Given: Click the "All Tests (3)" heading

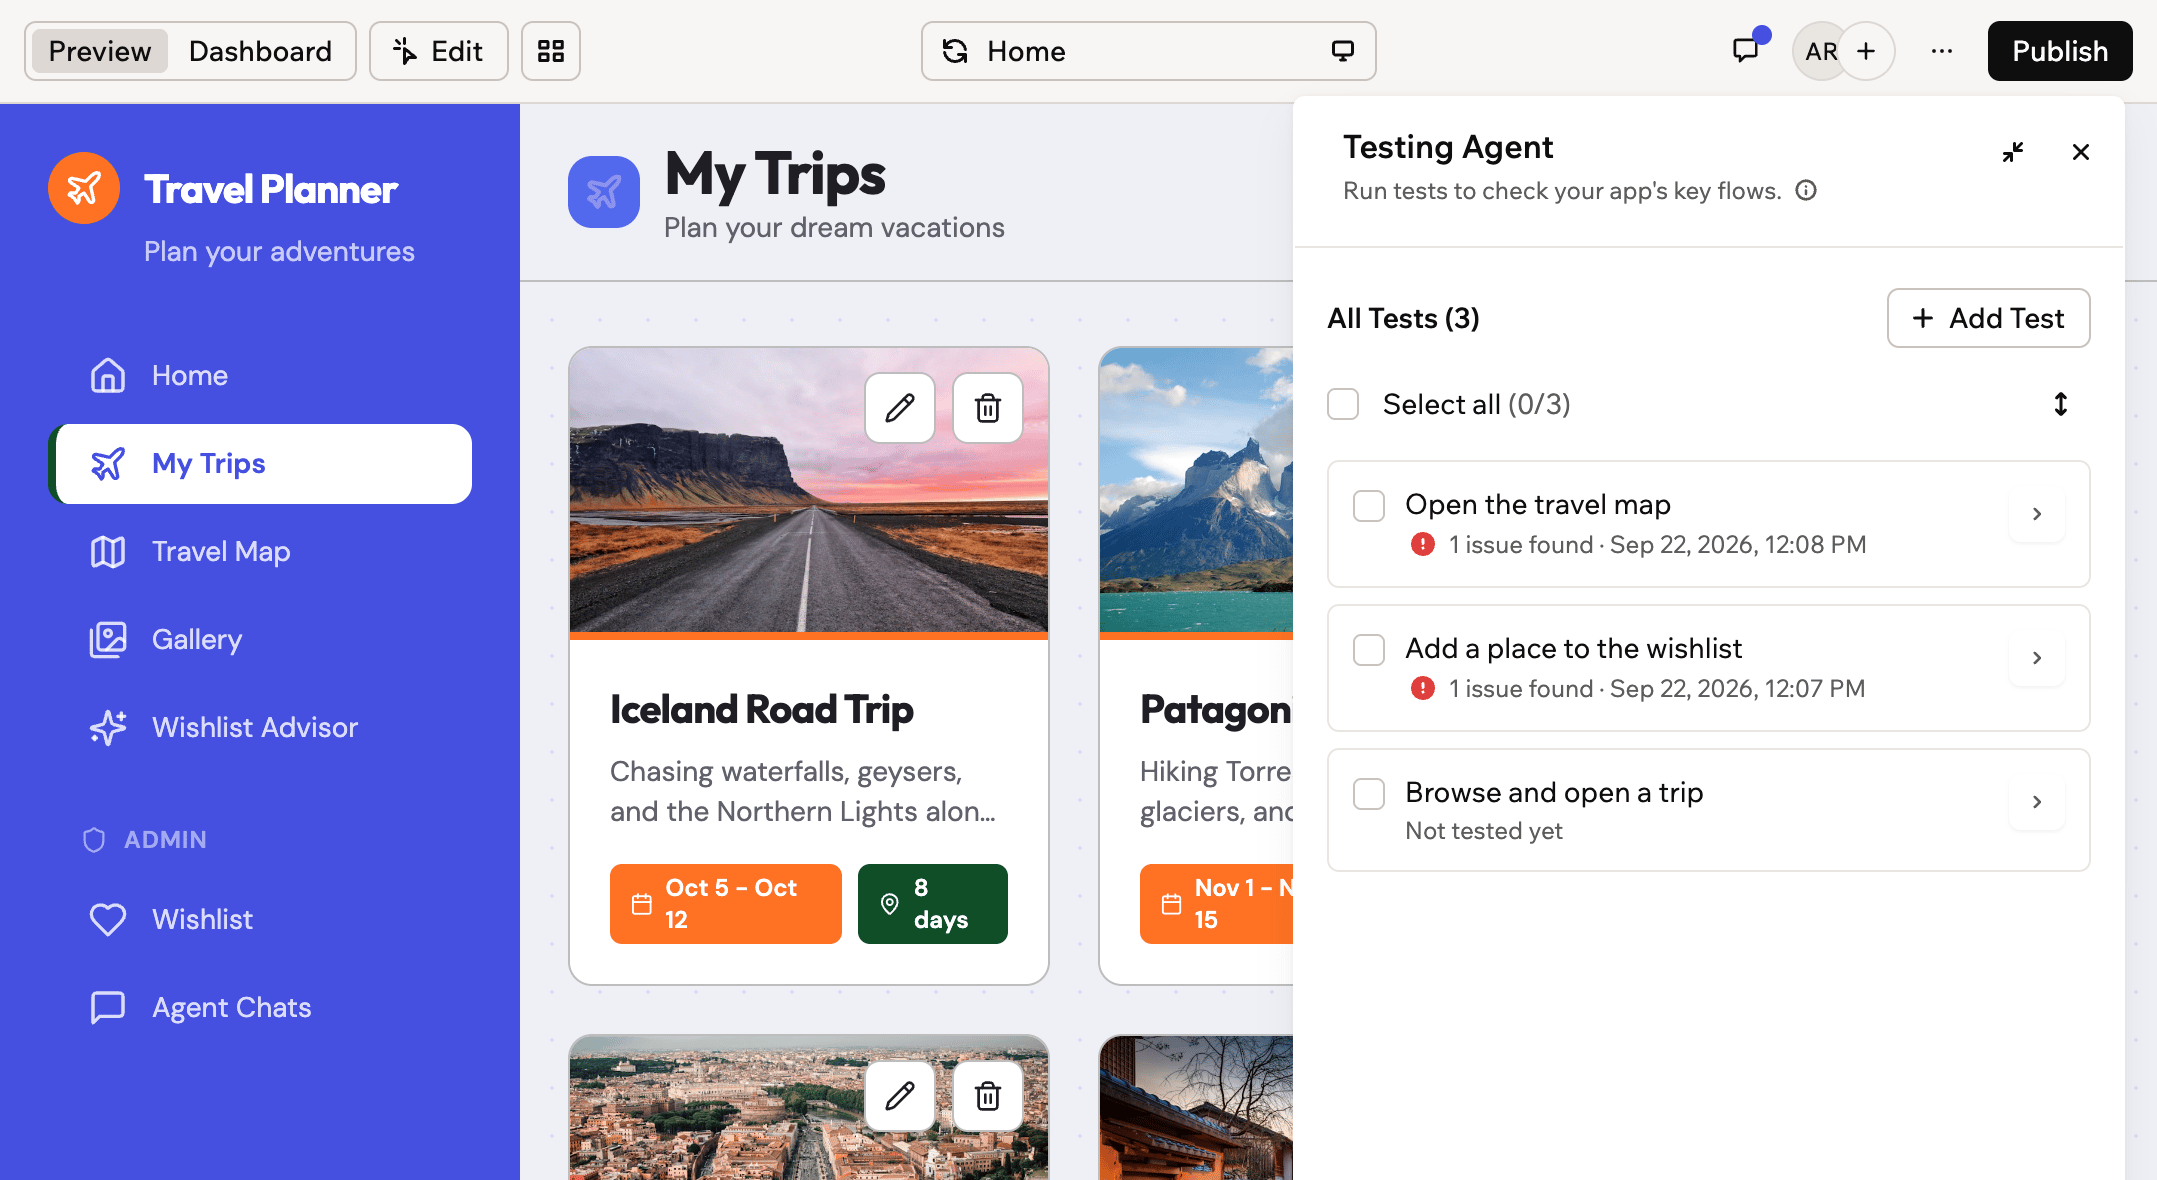Looking at the screenshot, I should pyautogui.click(x=1403, y=319).
